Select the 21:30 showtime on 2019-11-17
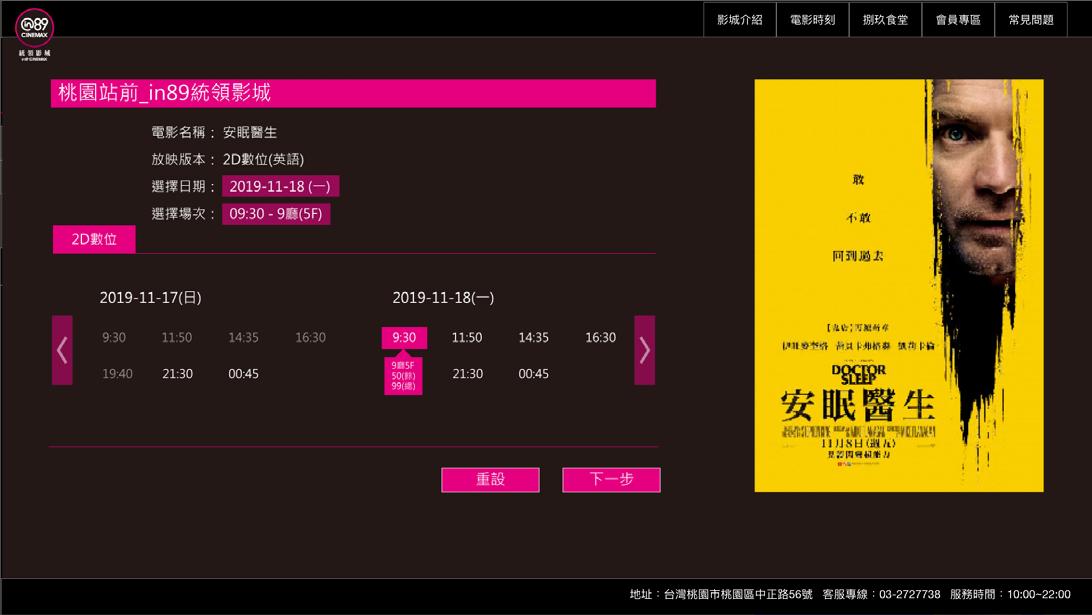This screenshot has width=1092, height=615. pyautogui.click(x=178, y=374)
